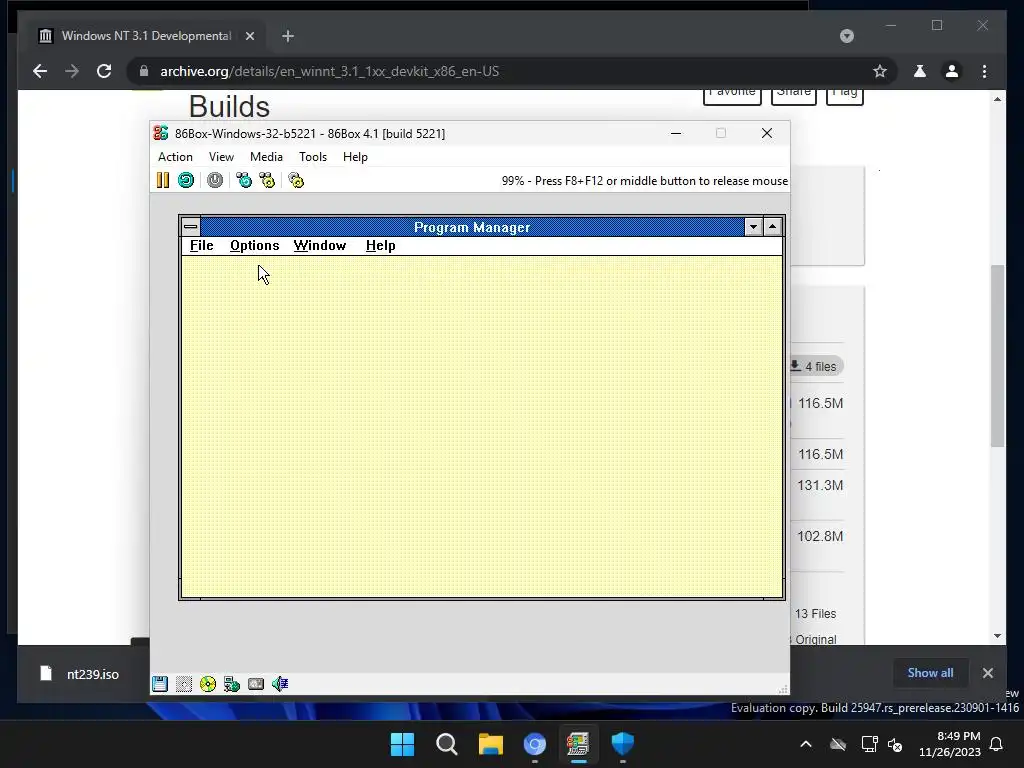Open the 86Box Help menu
Screen dimensions: 1024x768
355,157
